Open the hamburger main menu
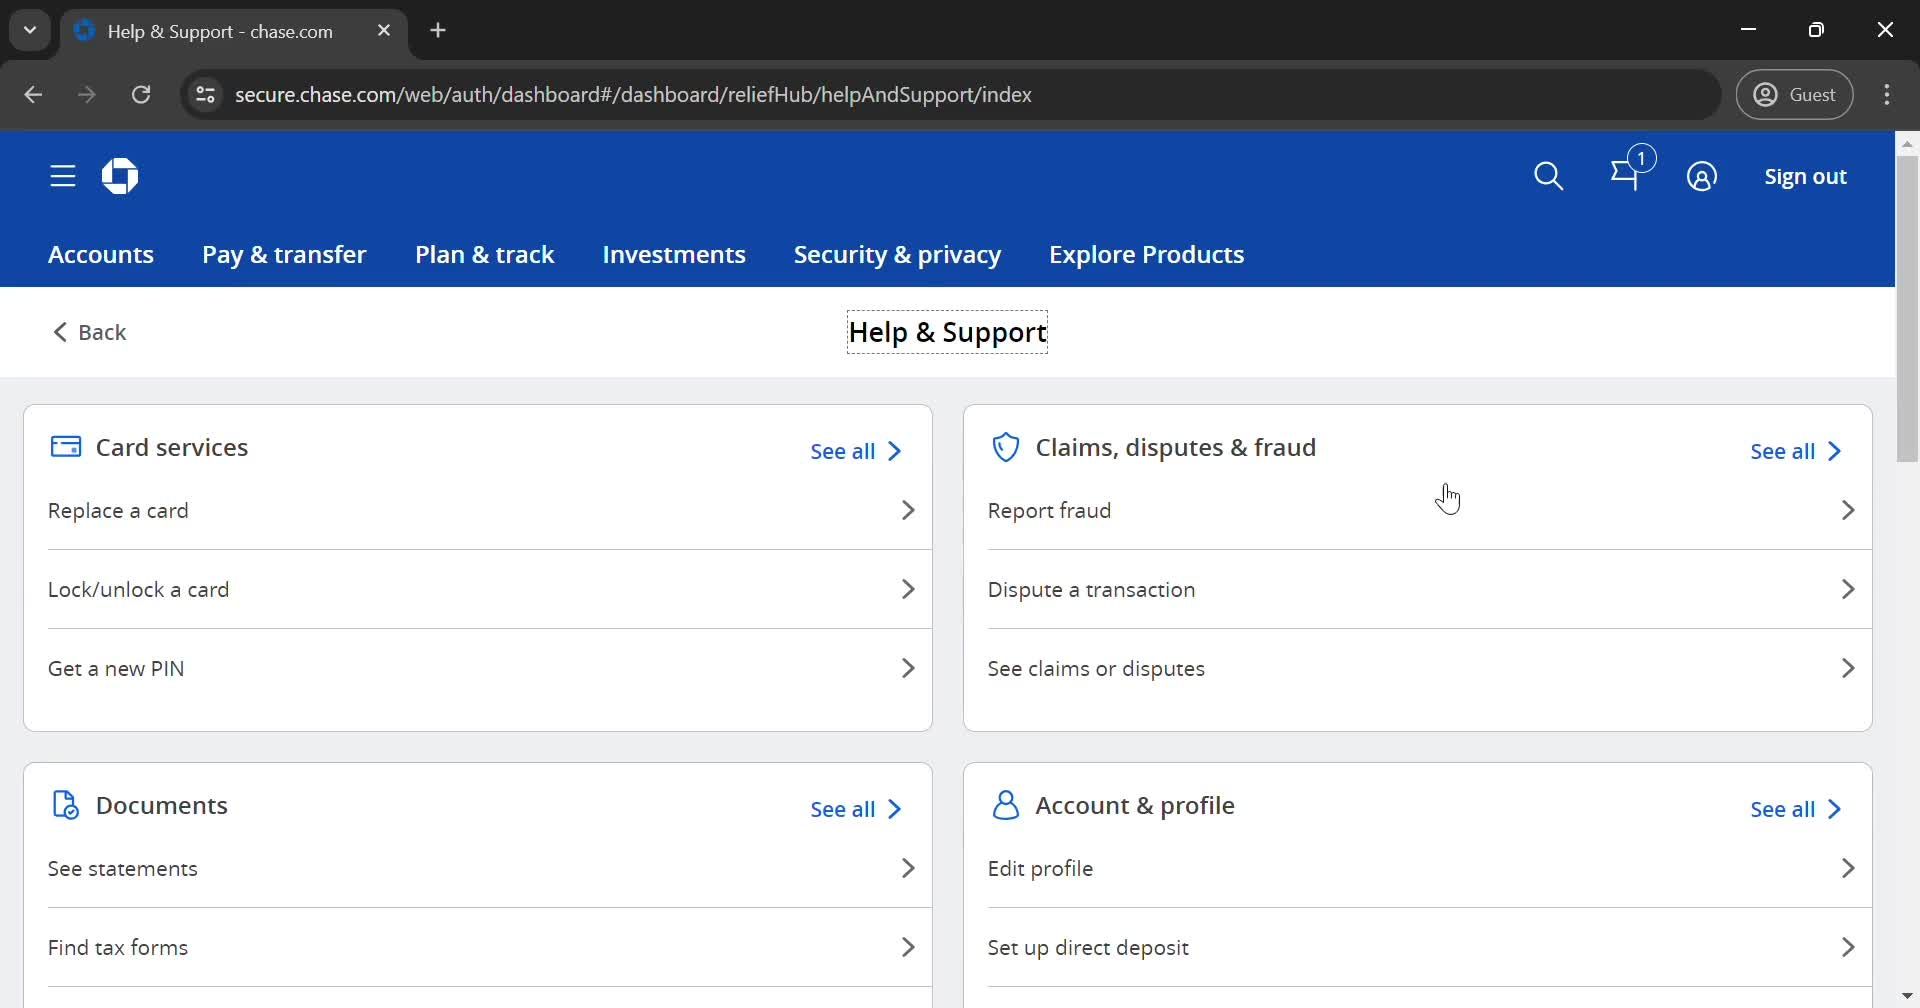The image size is (1920, 1008). point(63,177)
